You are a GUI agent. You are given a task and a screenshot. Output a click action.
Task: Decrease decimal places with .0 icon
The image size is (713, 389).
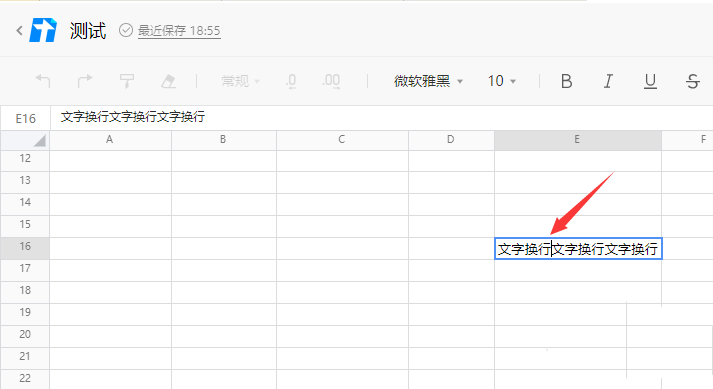pyautogui.click(x=291, y=81)
